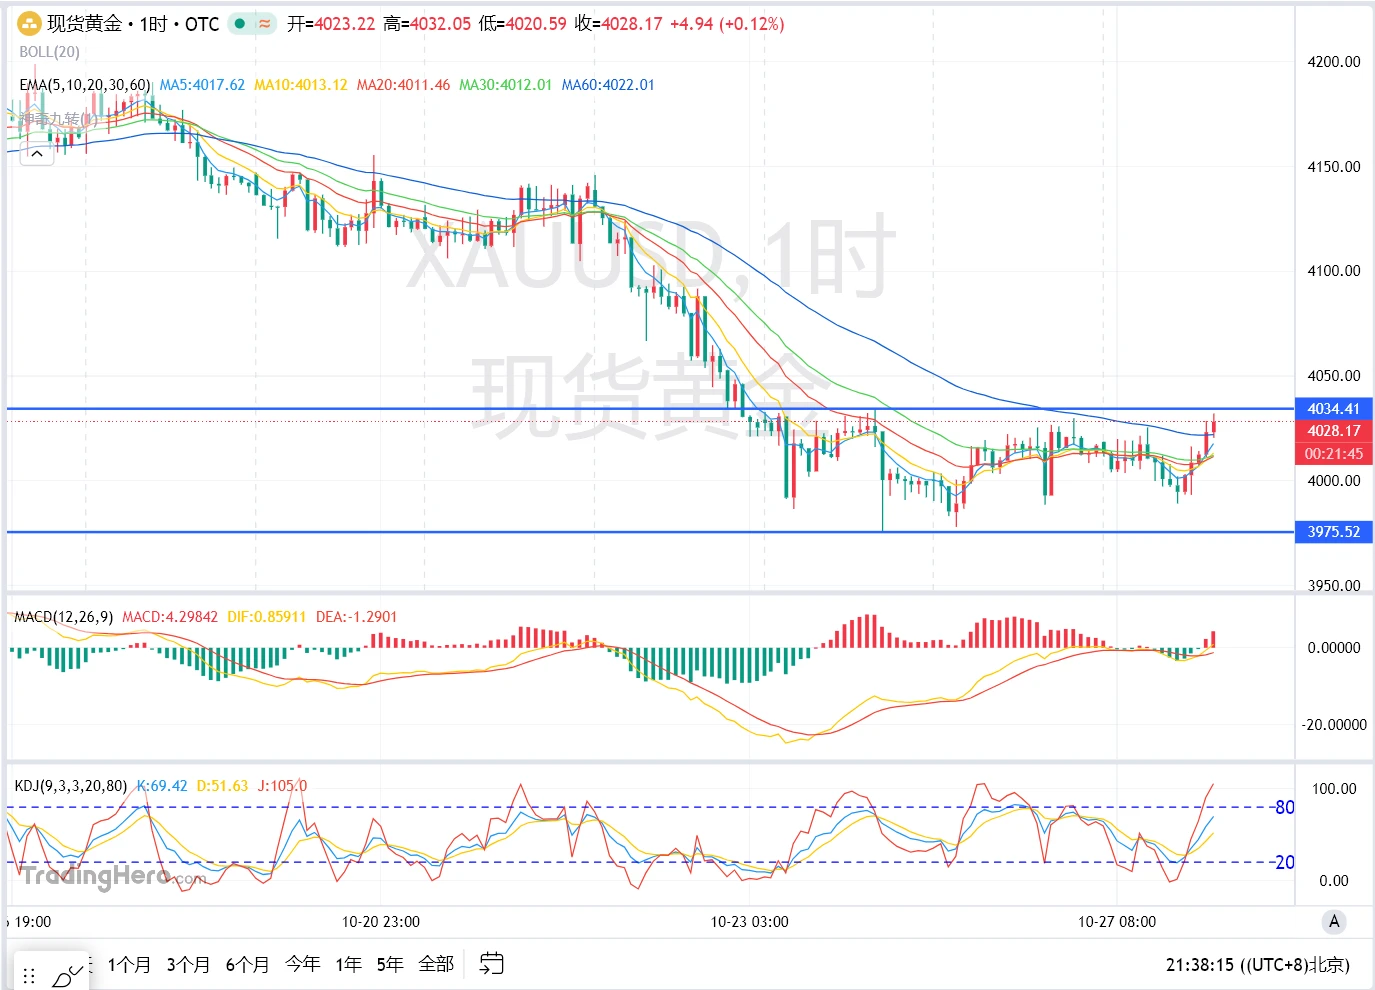
Task: Click the MA20:4011.46 value
Action: 403,85
